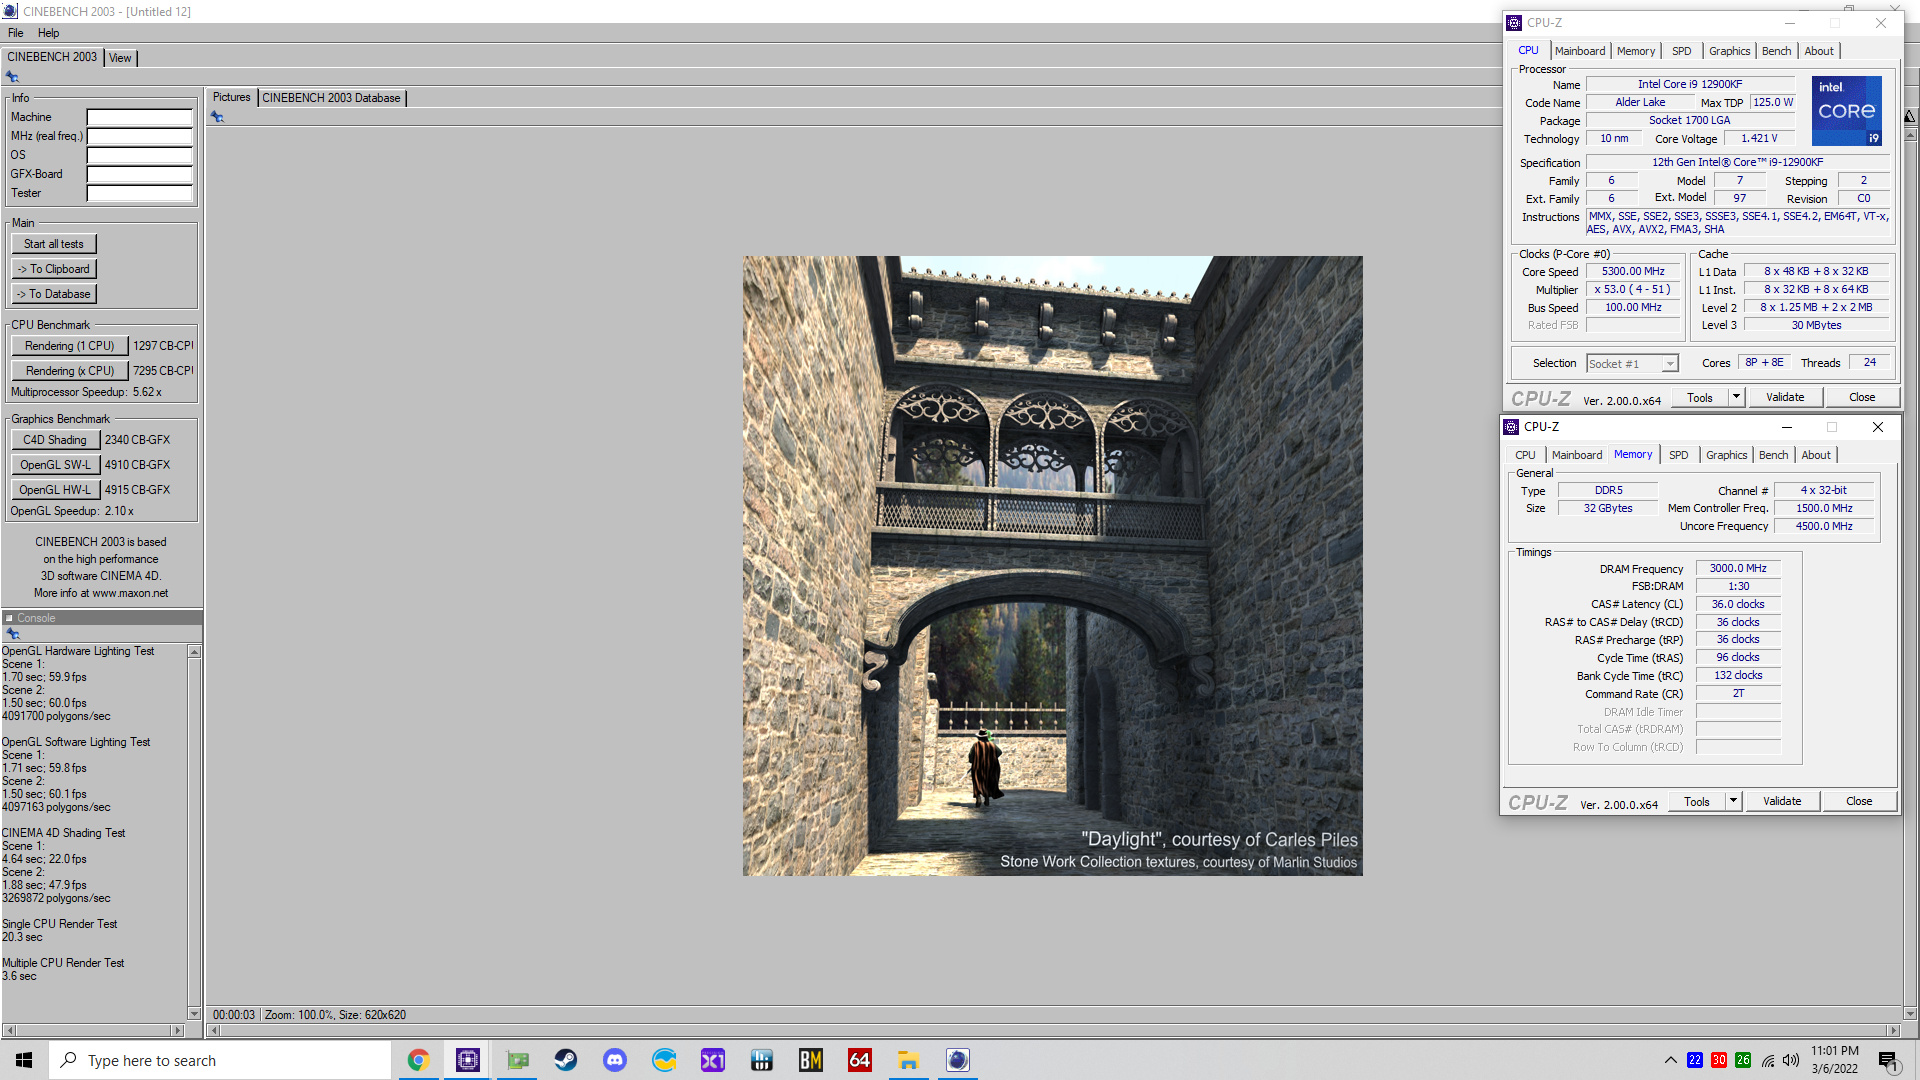Screen dimensions: 1920x1080
Task: Open Chrome from the taskbar
Action: coord(418,1060)
